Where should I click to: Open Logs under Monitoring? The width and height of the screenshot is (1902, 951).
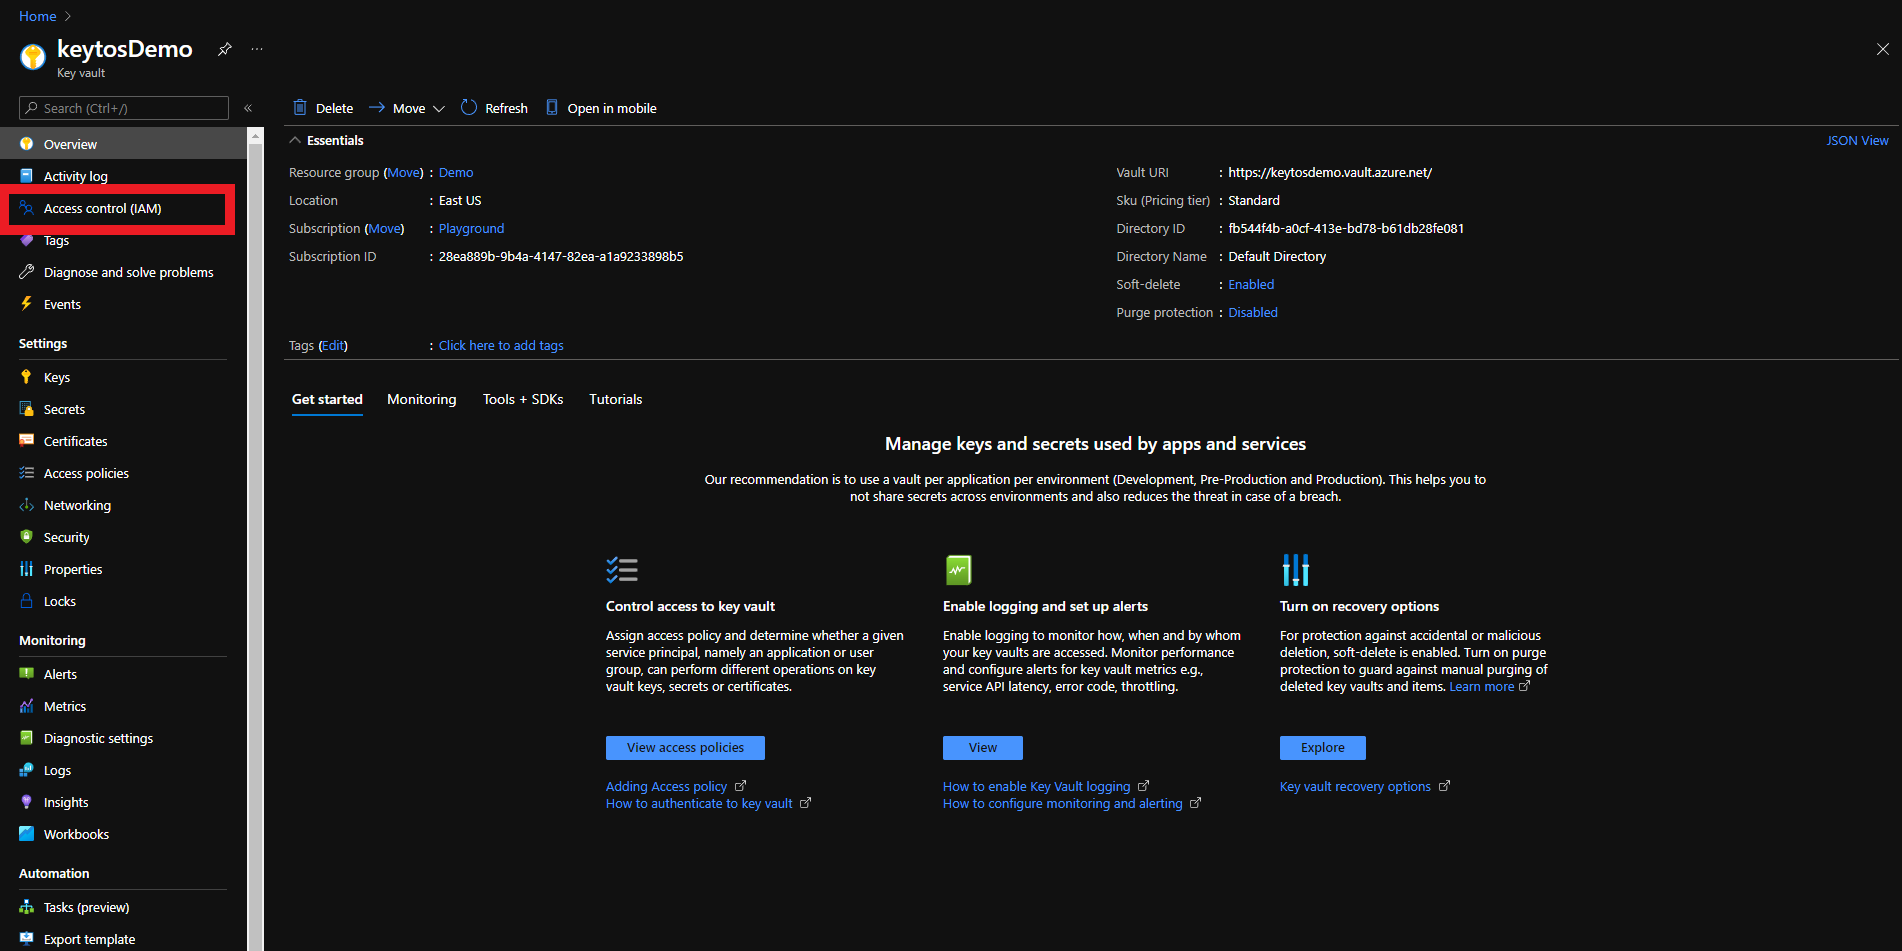pyautogui.click(x=123, y=770)
